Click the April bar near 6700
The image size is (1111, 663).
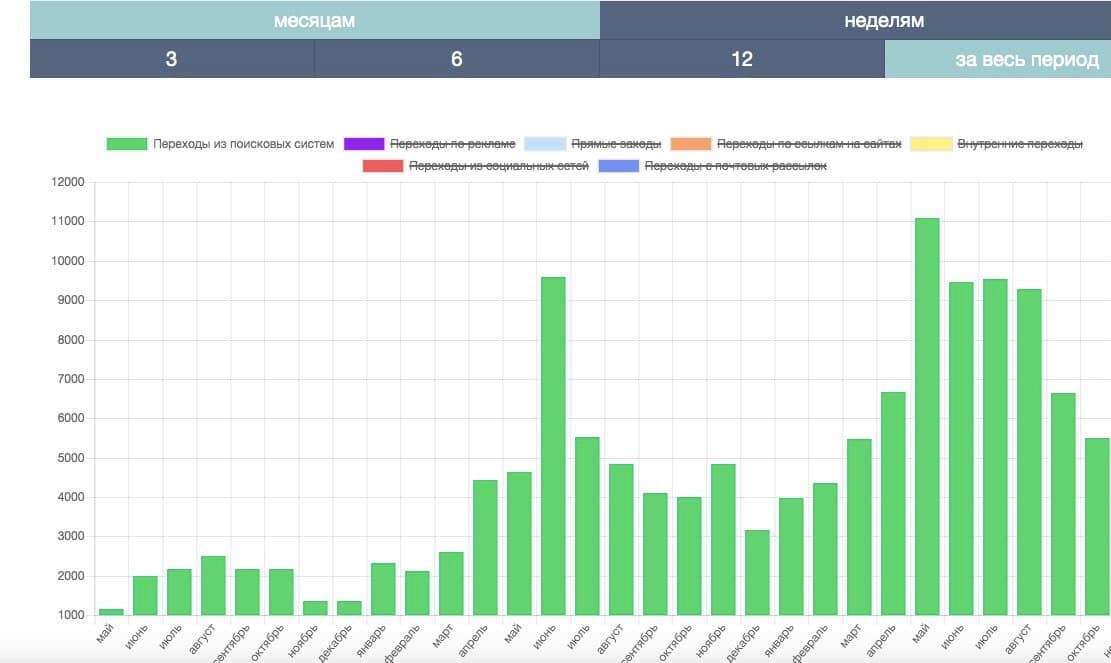click(x=893, y=503)
